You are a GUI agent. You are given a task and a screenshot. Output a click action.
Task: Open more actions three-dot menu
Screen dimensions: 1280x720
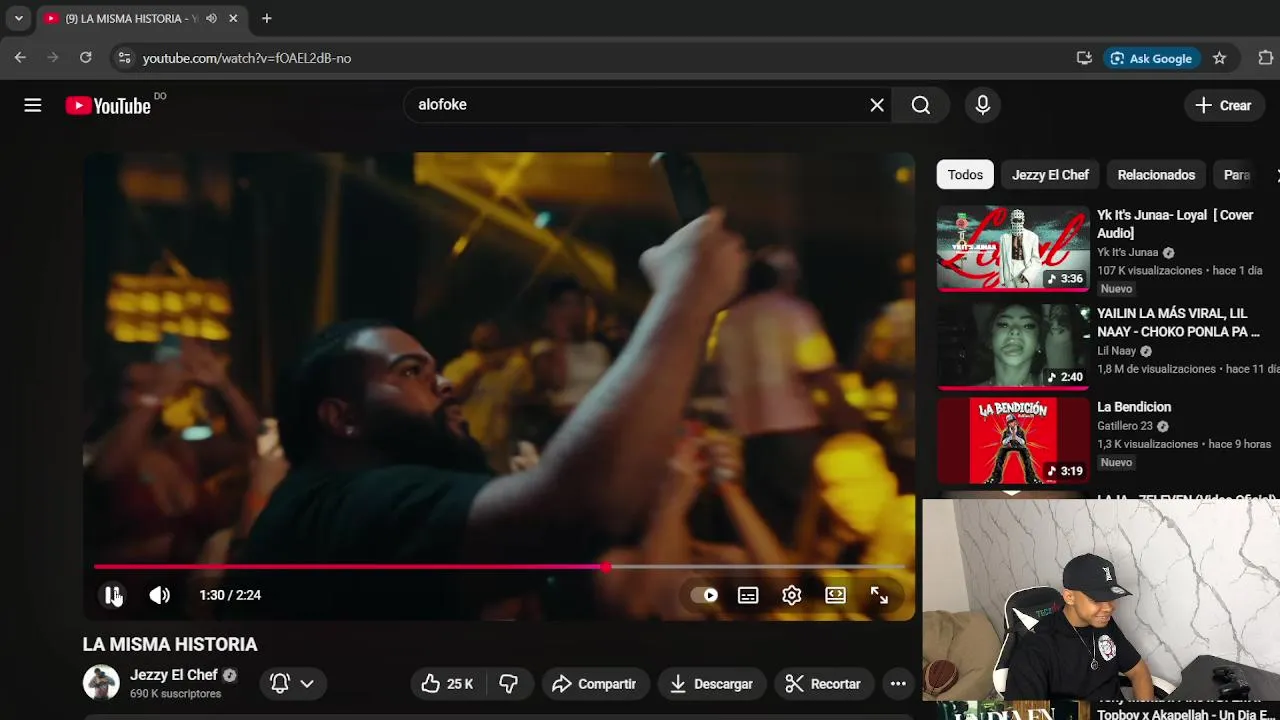(898, 684)
